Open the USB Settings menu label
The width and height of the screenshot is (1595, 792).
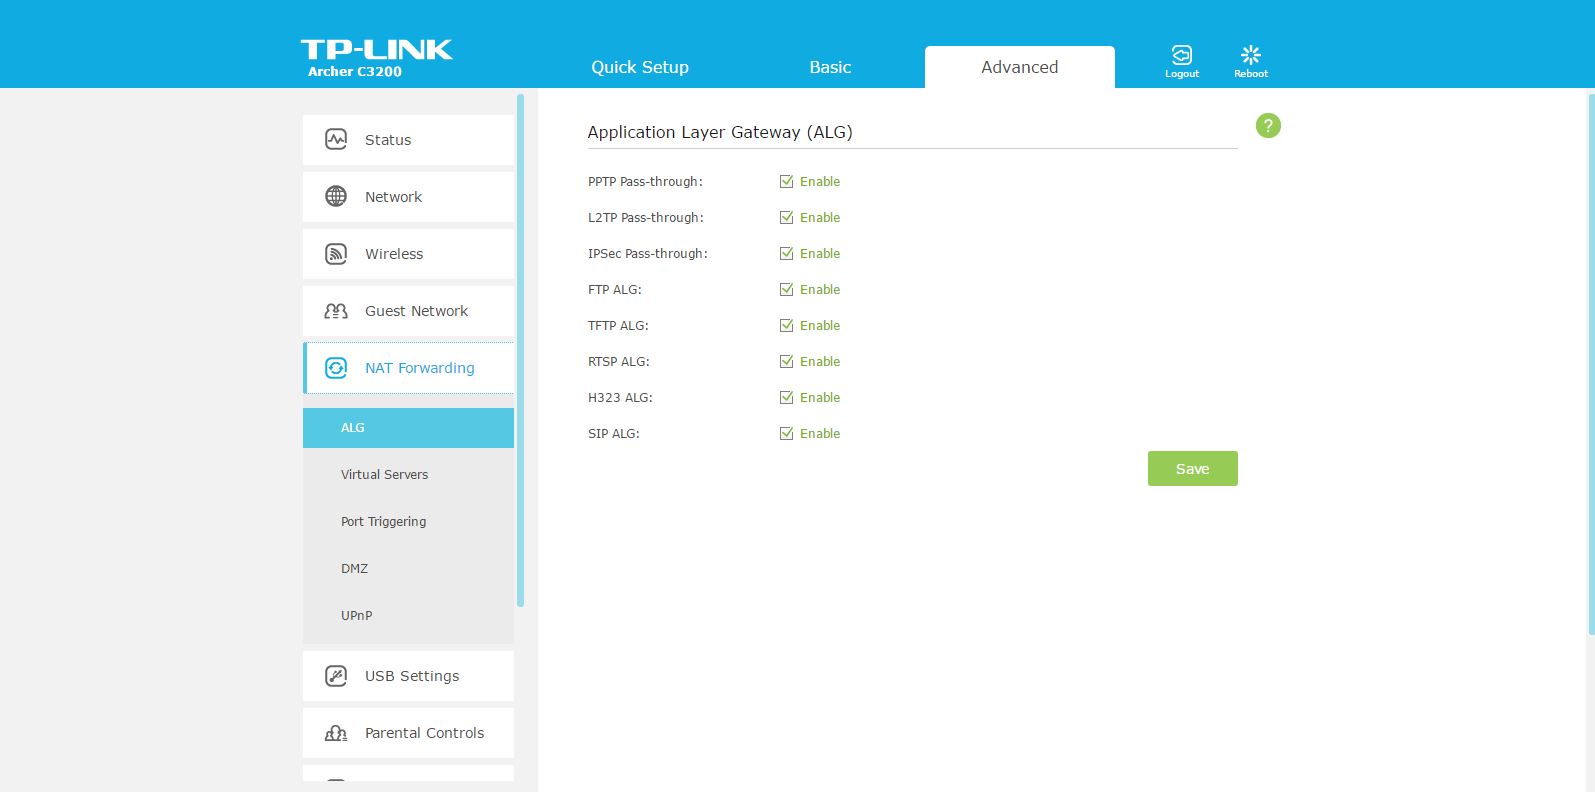[x=412, y=676]
